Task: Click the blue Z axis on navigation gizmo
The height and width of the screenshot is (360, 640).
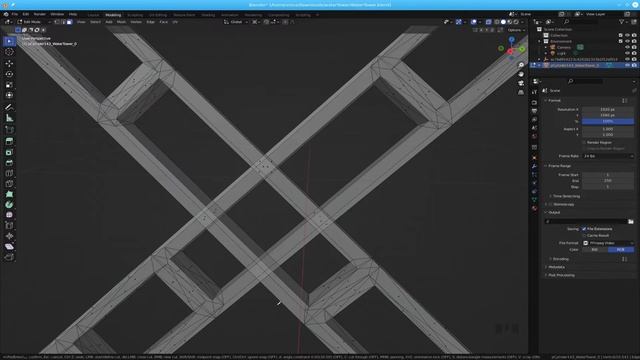Action: tap(511, 40)
